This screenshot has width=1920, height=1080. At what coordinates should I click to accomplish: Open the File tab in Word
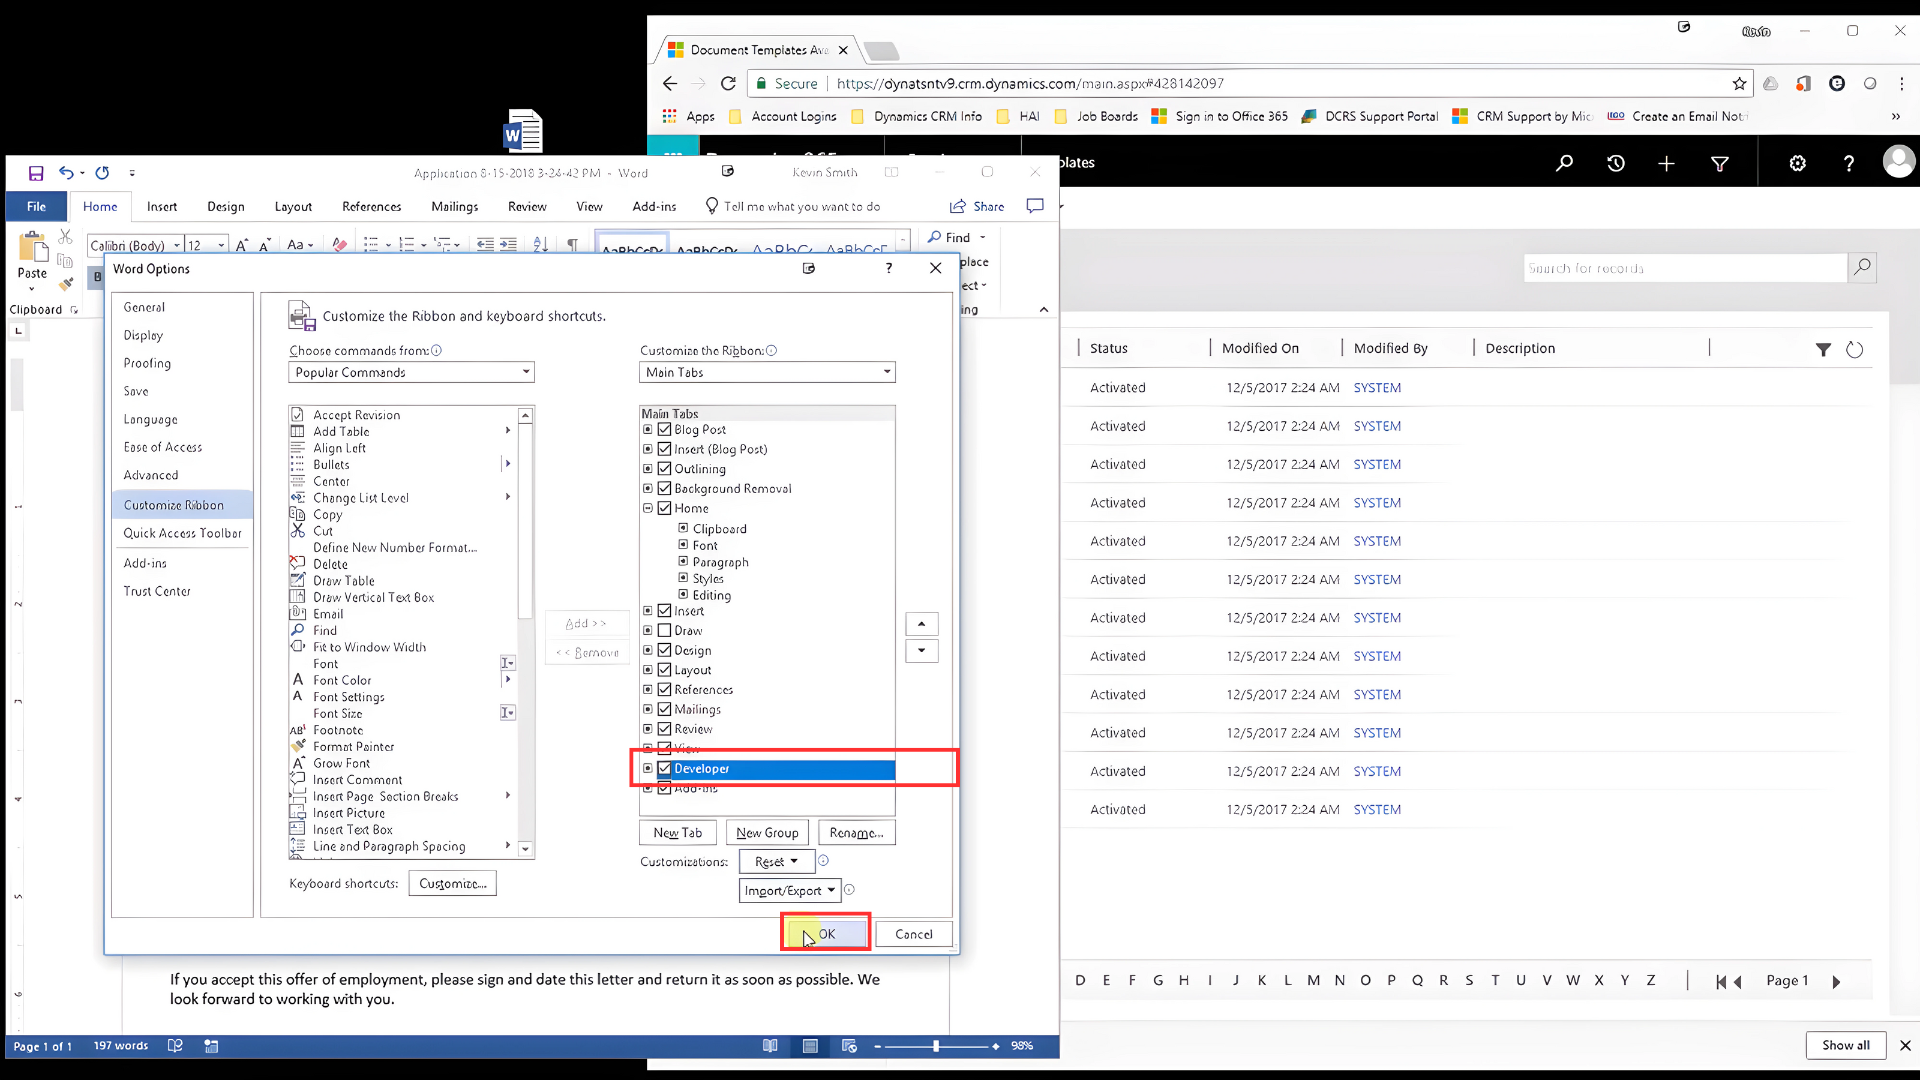coord(36,206)
